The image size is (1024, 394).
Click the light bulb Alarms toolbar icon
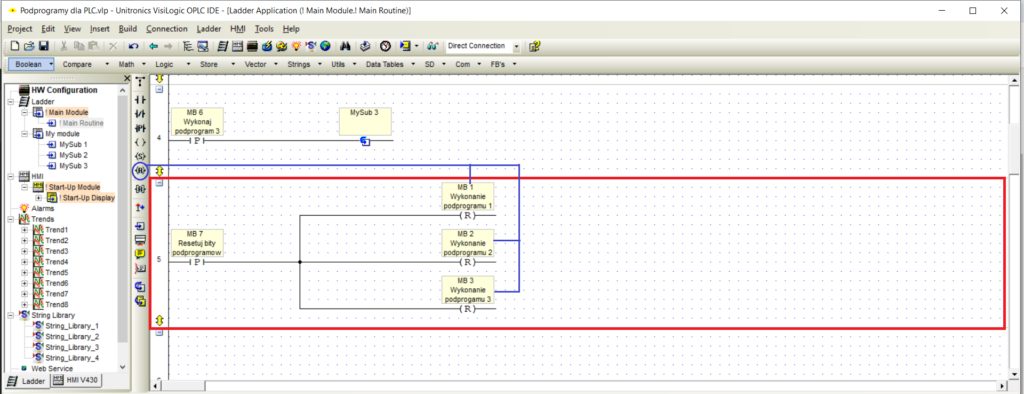click(x=296, y=46)
